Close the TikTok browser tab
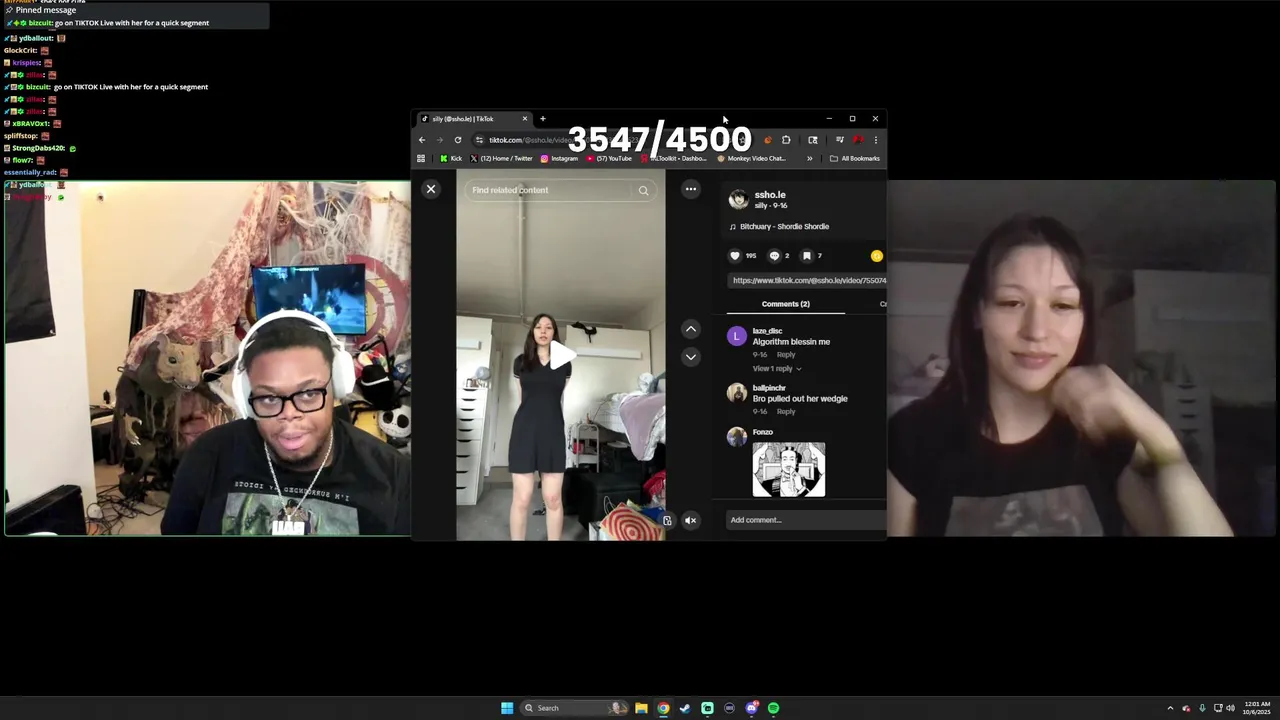1280x720 pixels. point(524,119)
